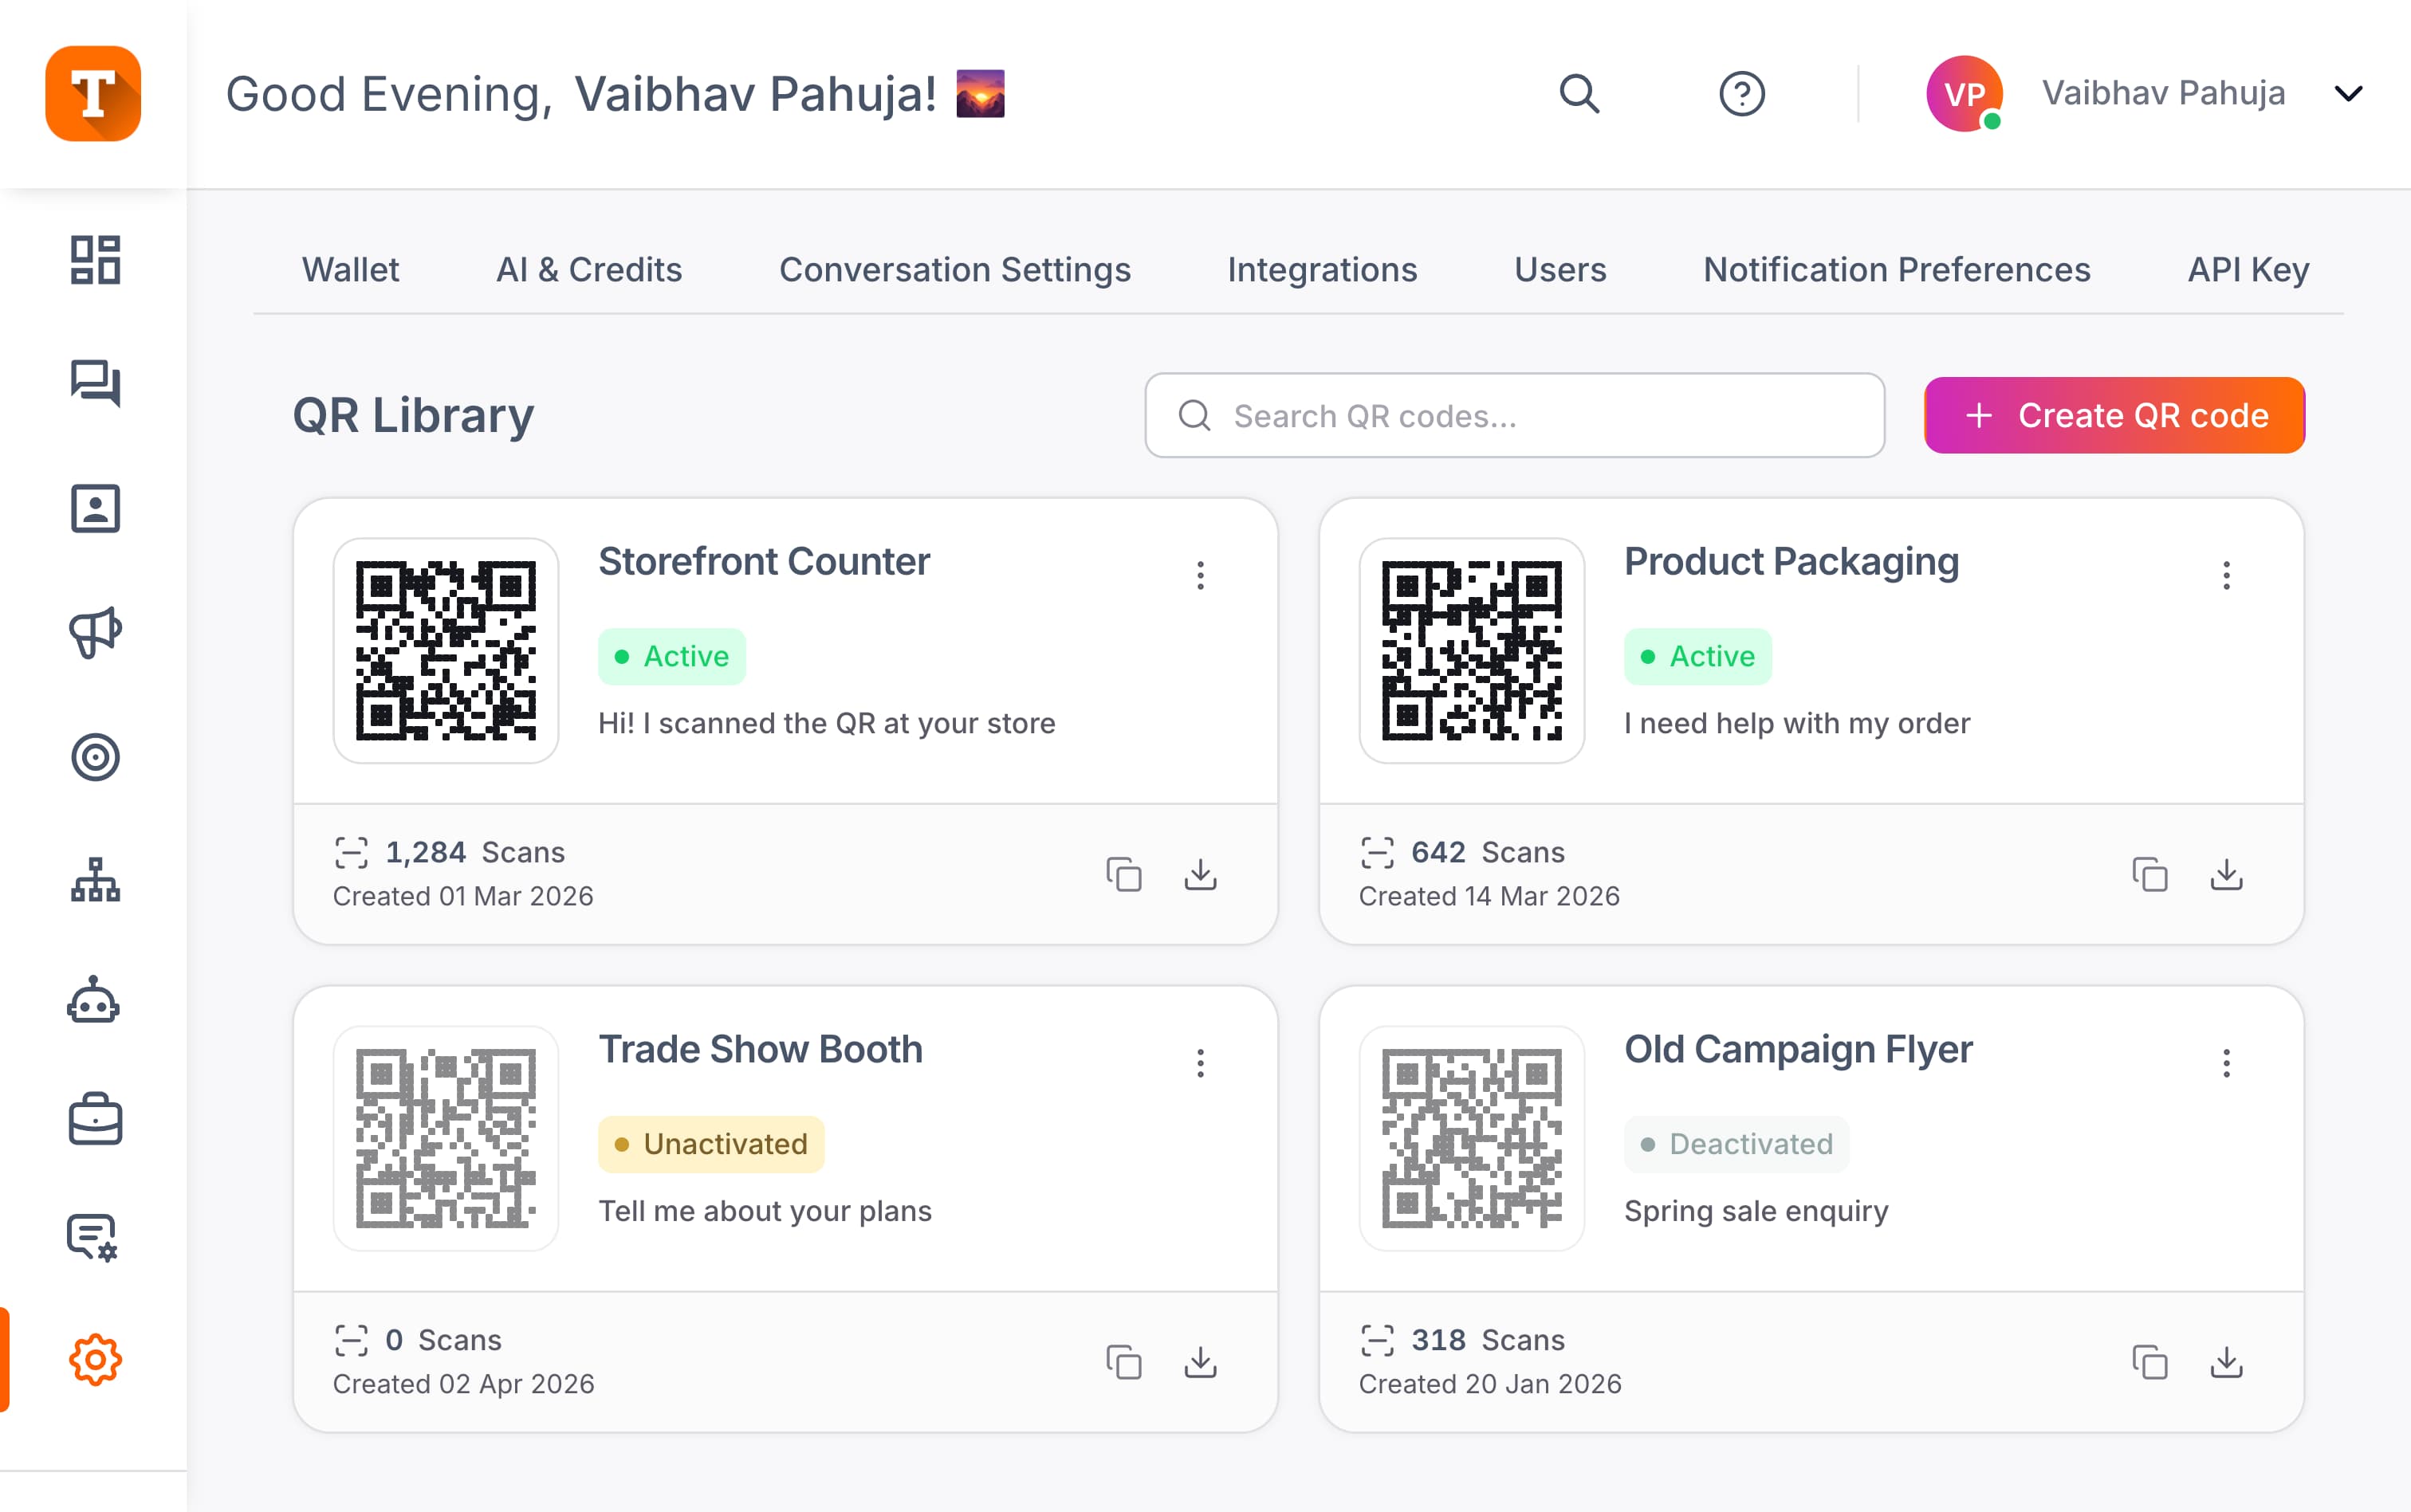Click the Storefront Counter title

(x=764, y=562)
